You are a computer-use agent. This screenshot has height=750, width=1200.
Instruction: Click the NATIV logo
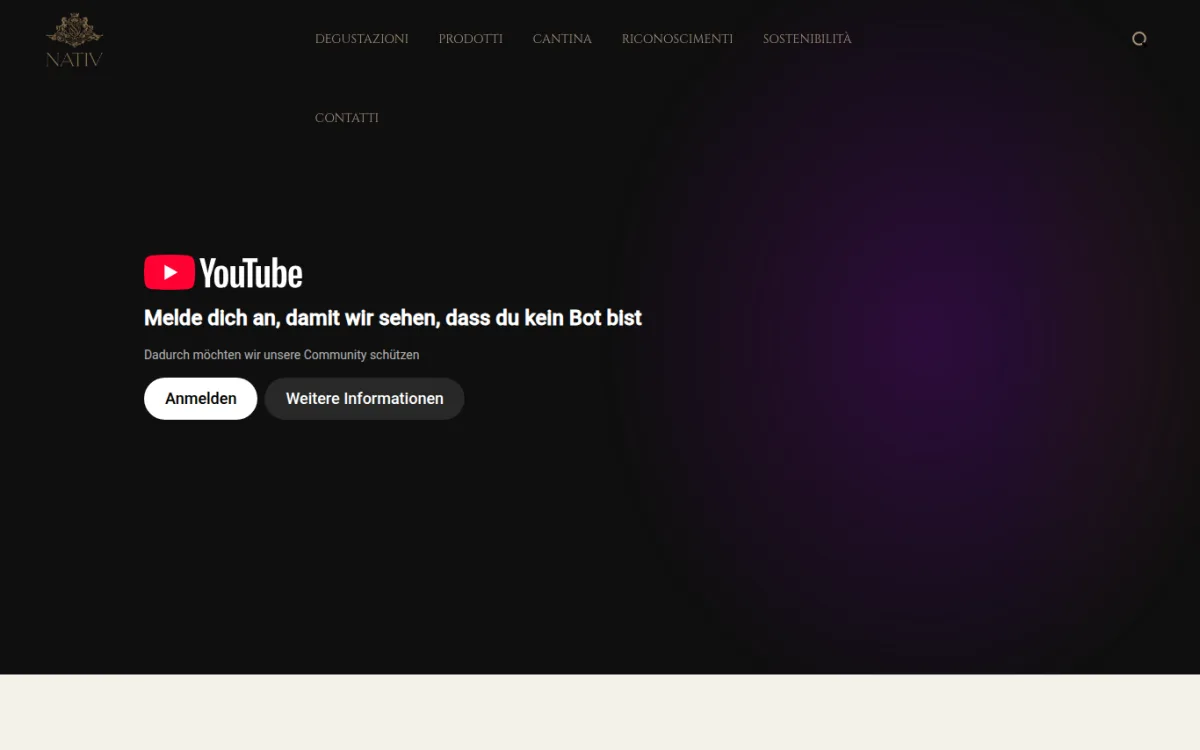[x=74, y=40]
